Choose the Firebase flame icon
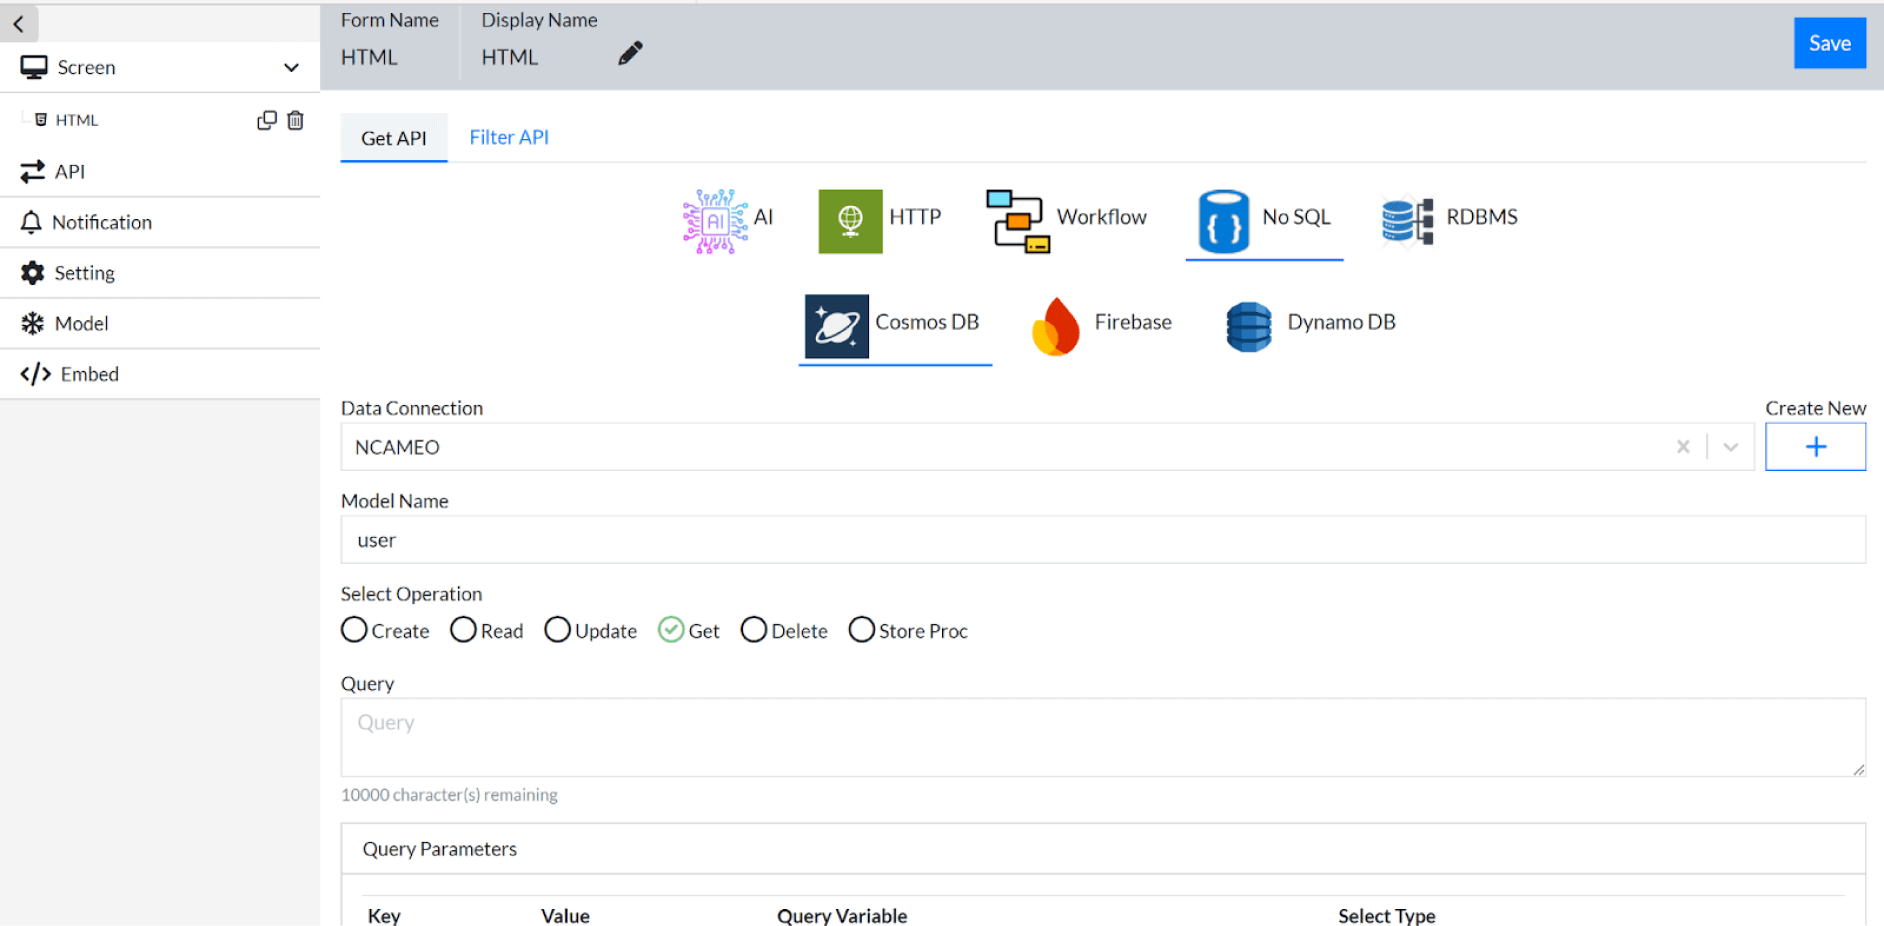 [x=1056, y=327]
